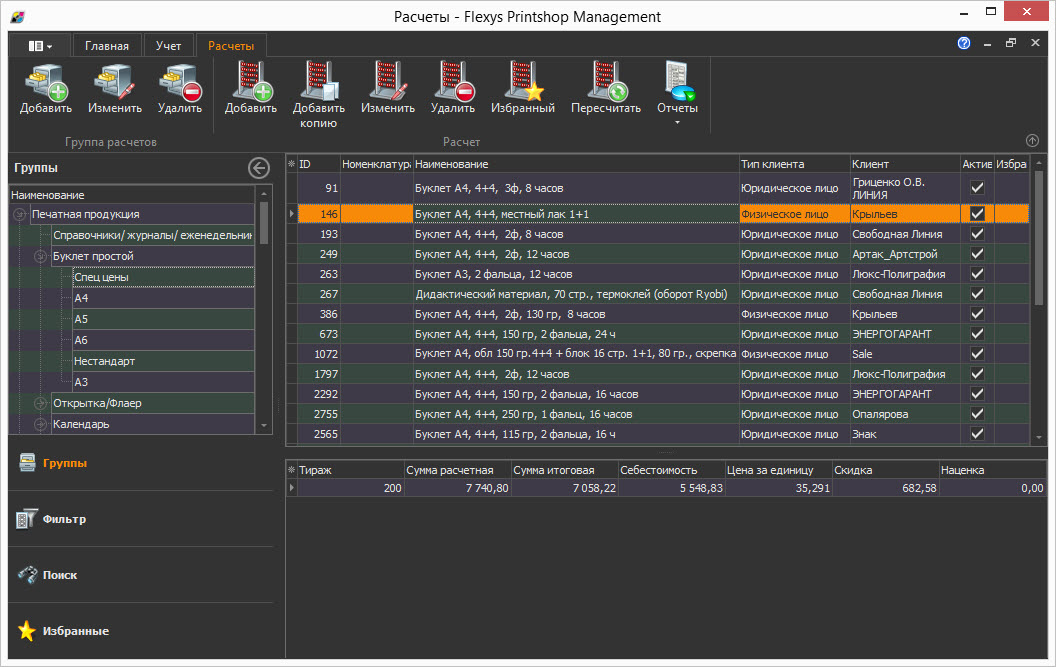Toggle the active checkbox for row ID 673
The image size is (1056, 667).
tap(977, 334)
